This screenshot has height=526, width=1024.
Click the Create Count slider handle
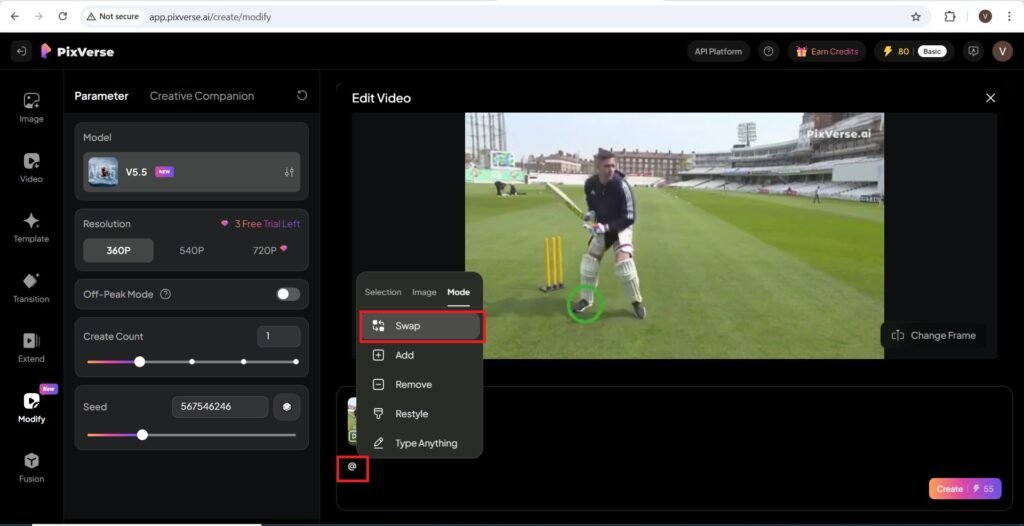(140, 362)
